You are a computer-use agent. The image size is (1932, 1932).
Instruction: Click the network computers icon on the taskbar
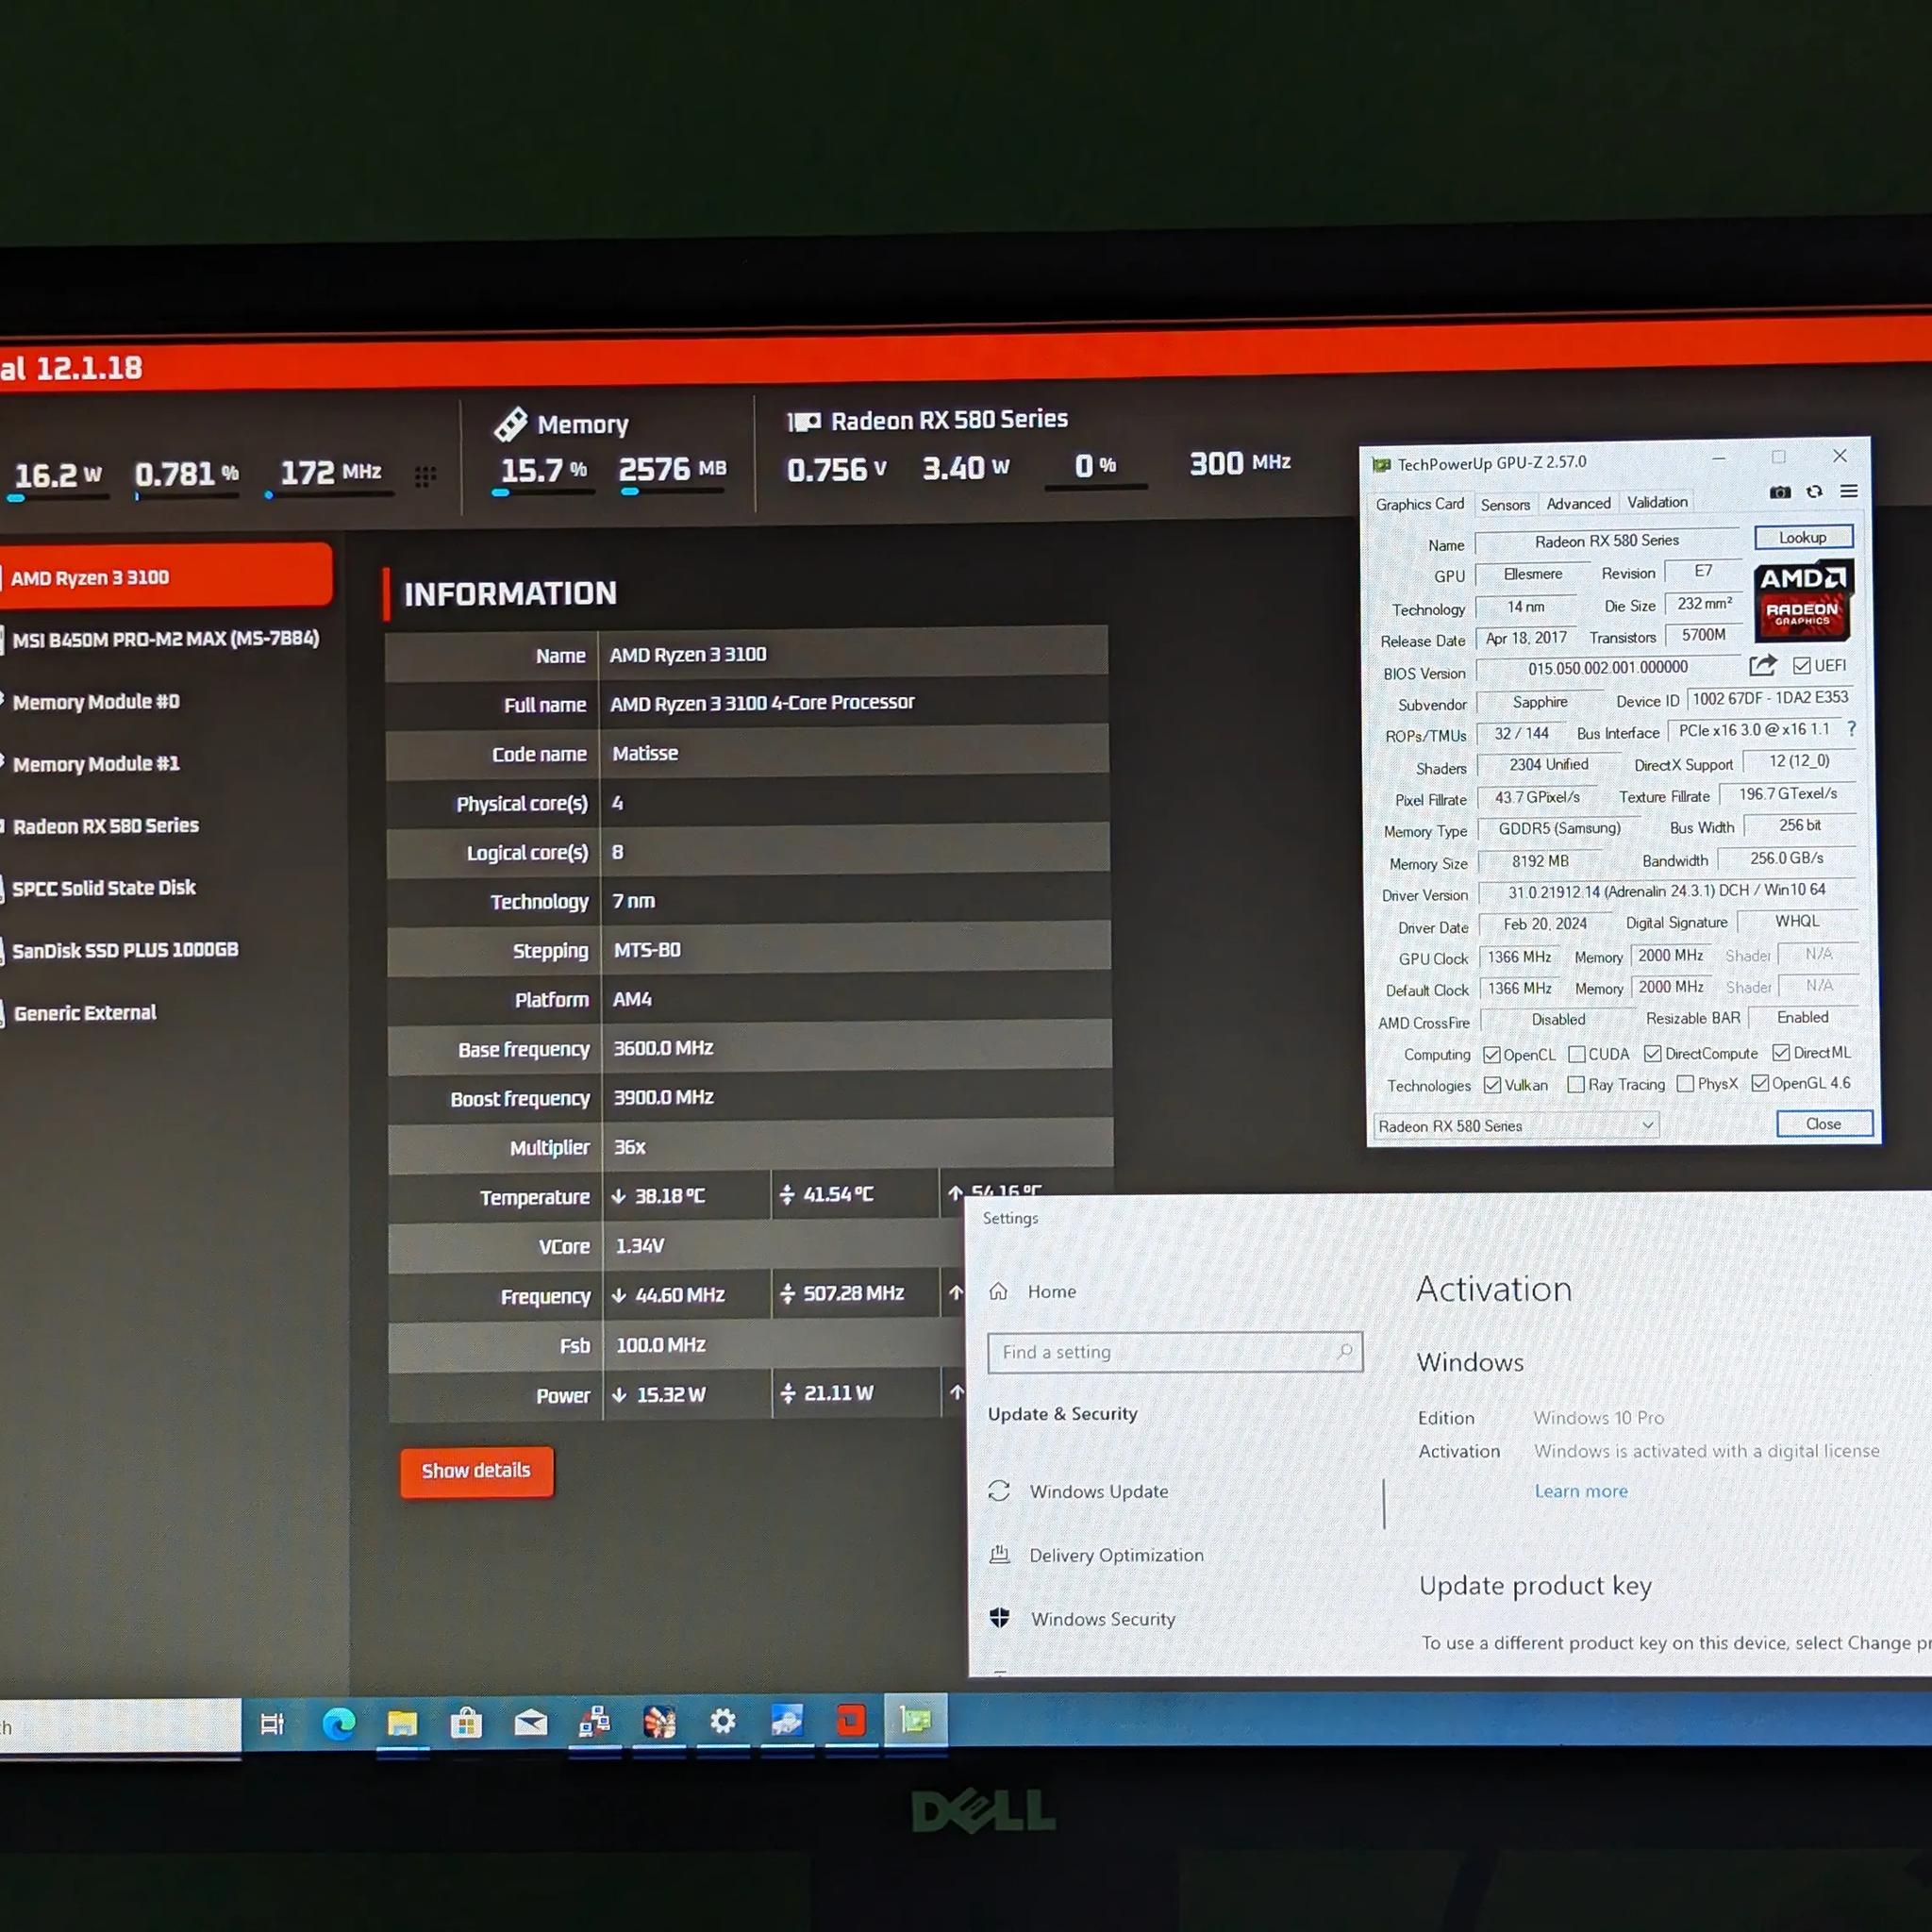coord(595,1721)
